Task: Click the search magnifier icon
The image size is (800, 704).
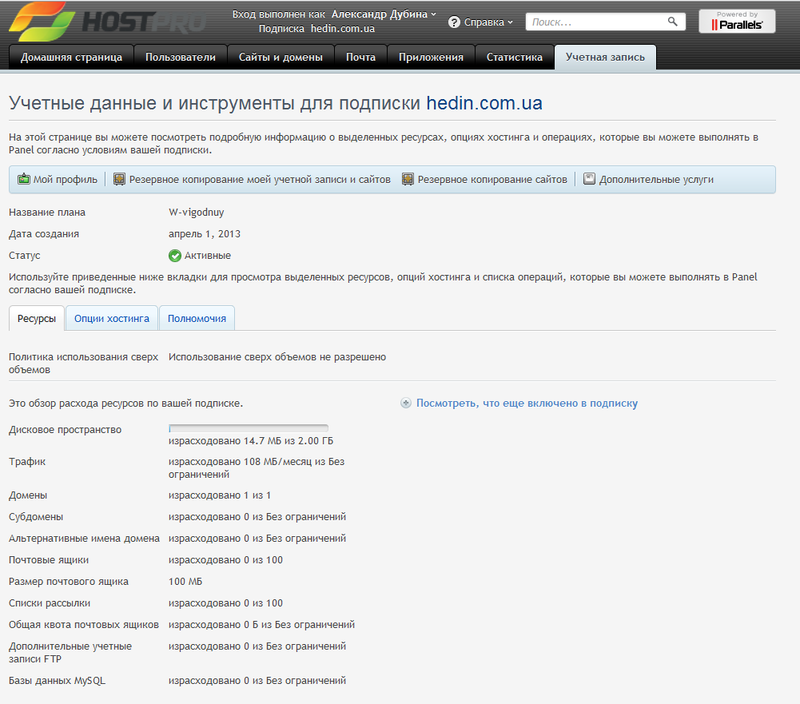Action: (672, 21)
